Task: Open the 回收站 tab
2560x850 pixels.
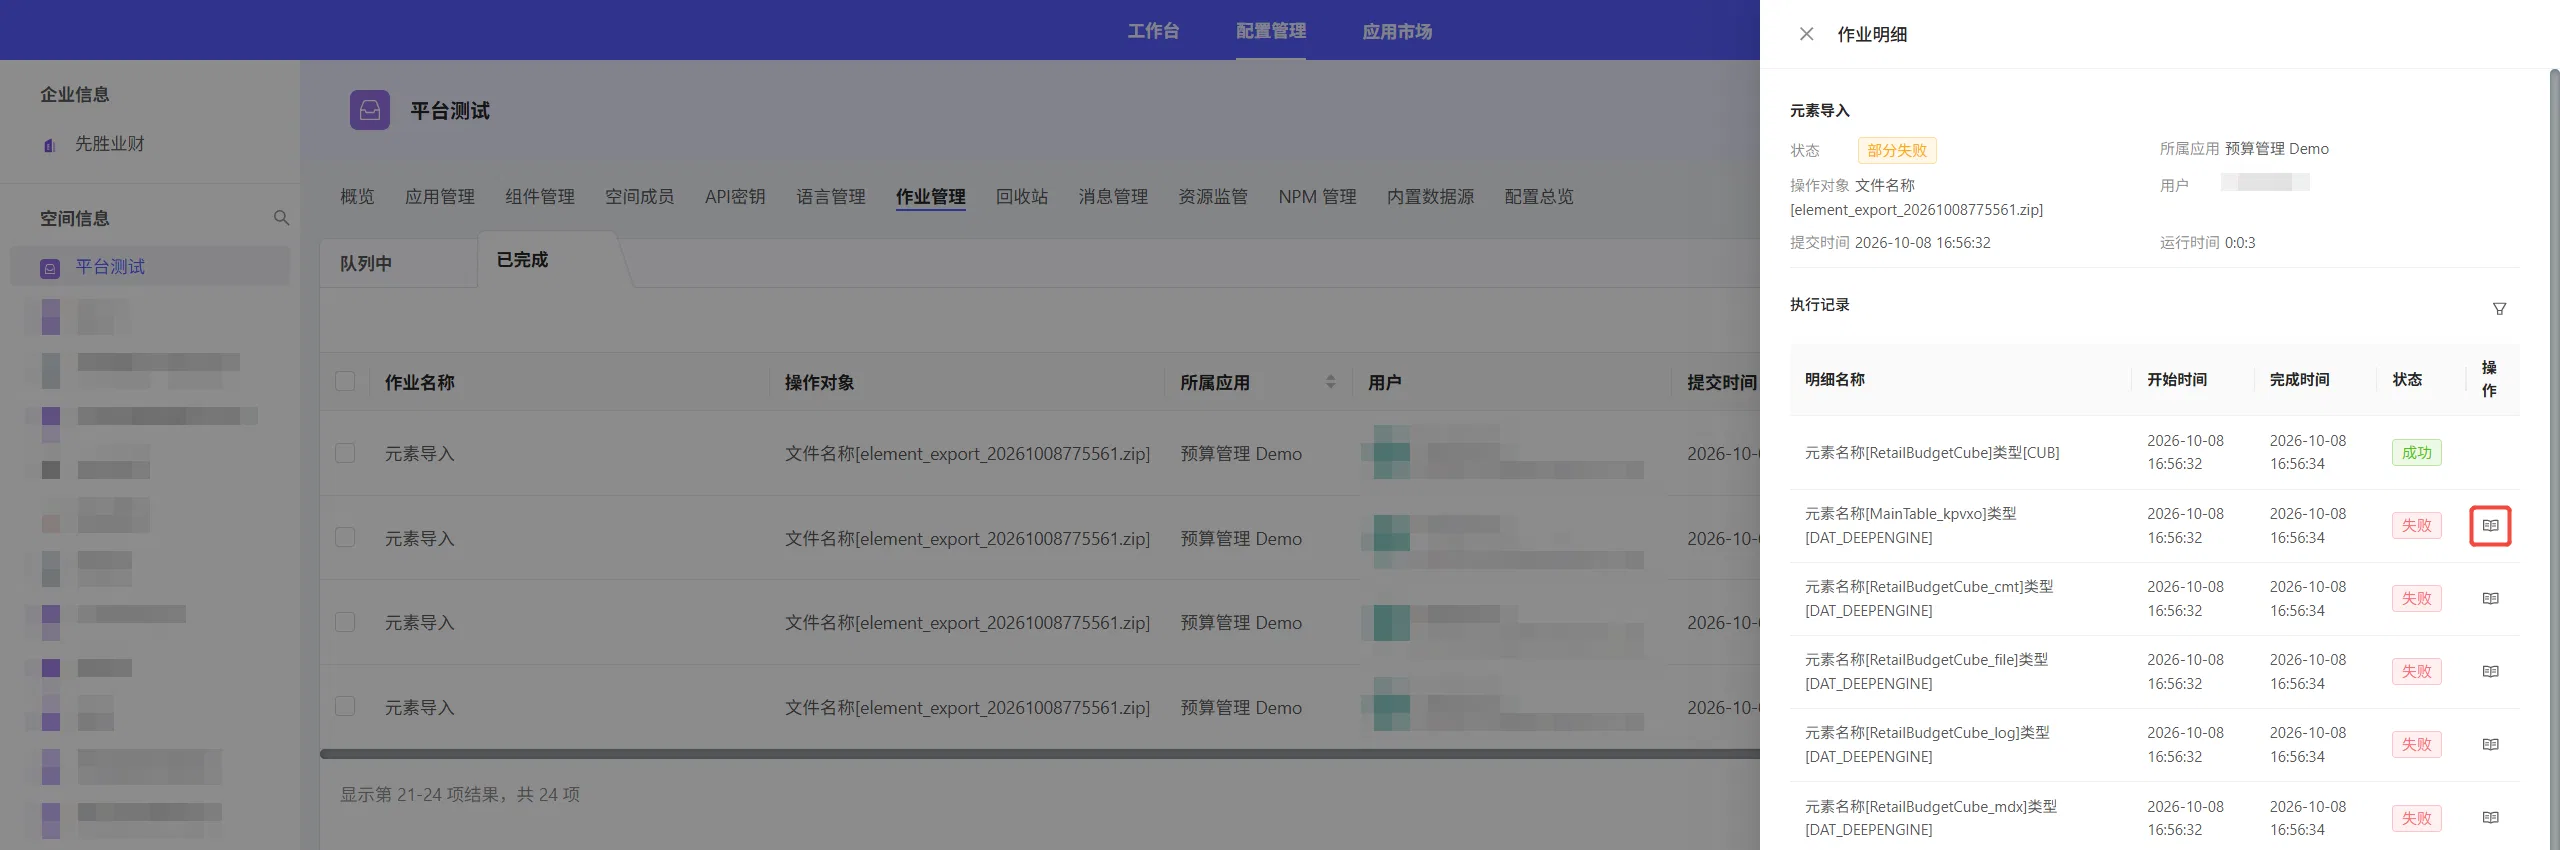Action: 1022,197
